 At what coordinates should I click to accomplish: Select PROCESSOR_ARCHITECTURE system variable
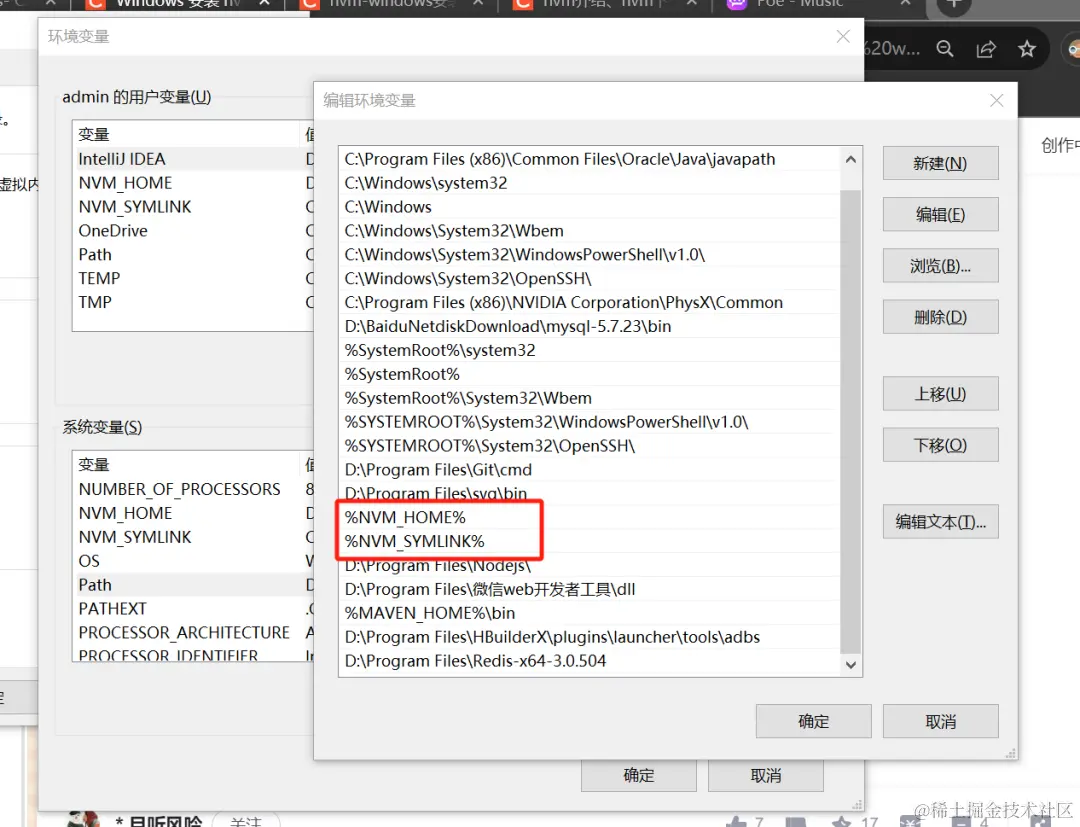193,632
